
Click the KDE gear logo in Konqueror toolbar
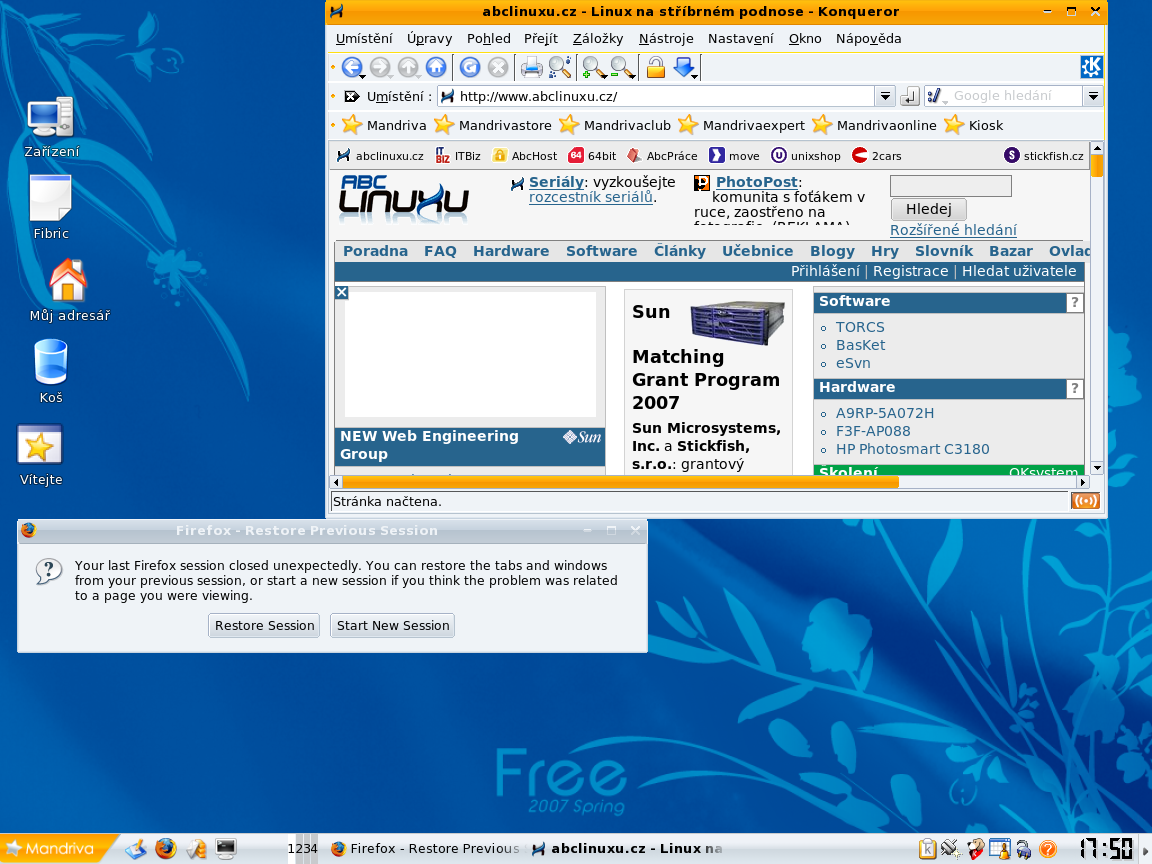click(1091, 67)
